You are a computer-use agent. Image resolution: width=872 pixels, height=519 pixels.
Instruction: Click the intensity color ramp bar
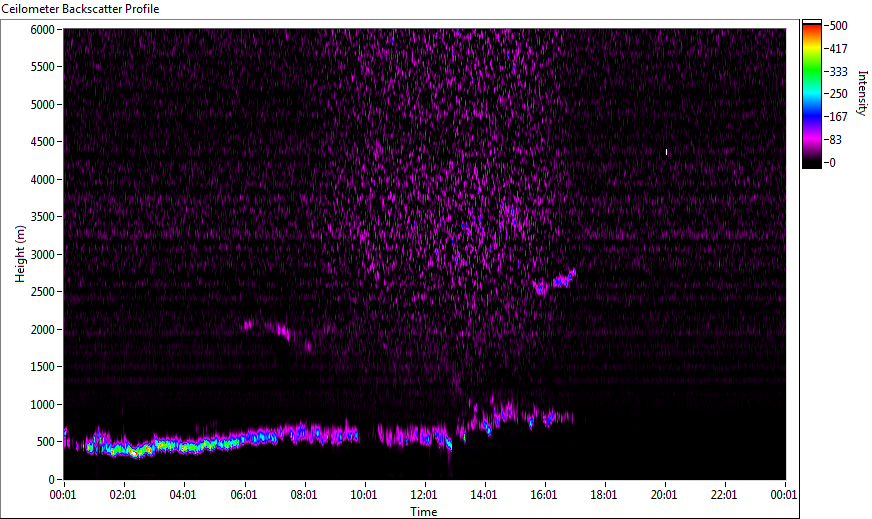(x=811, y=93)
